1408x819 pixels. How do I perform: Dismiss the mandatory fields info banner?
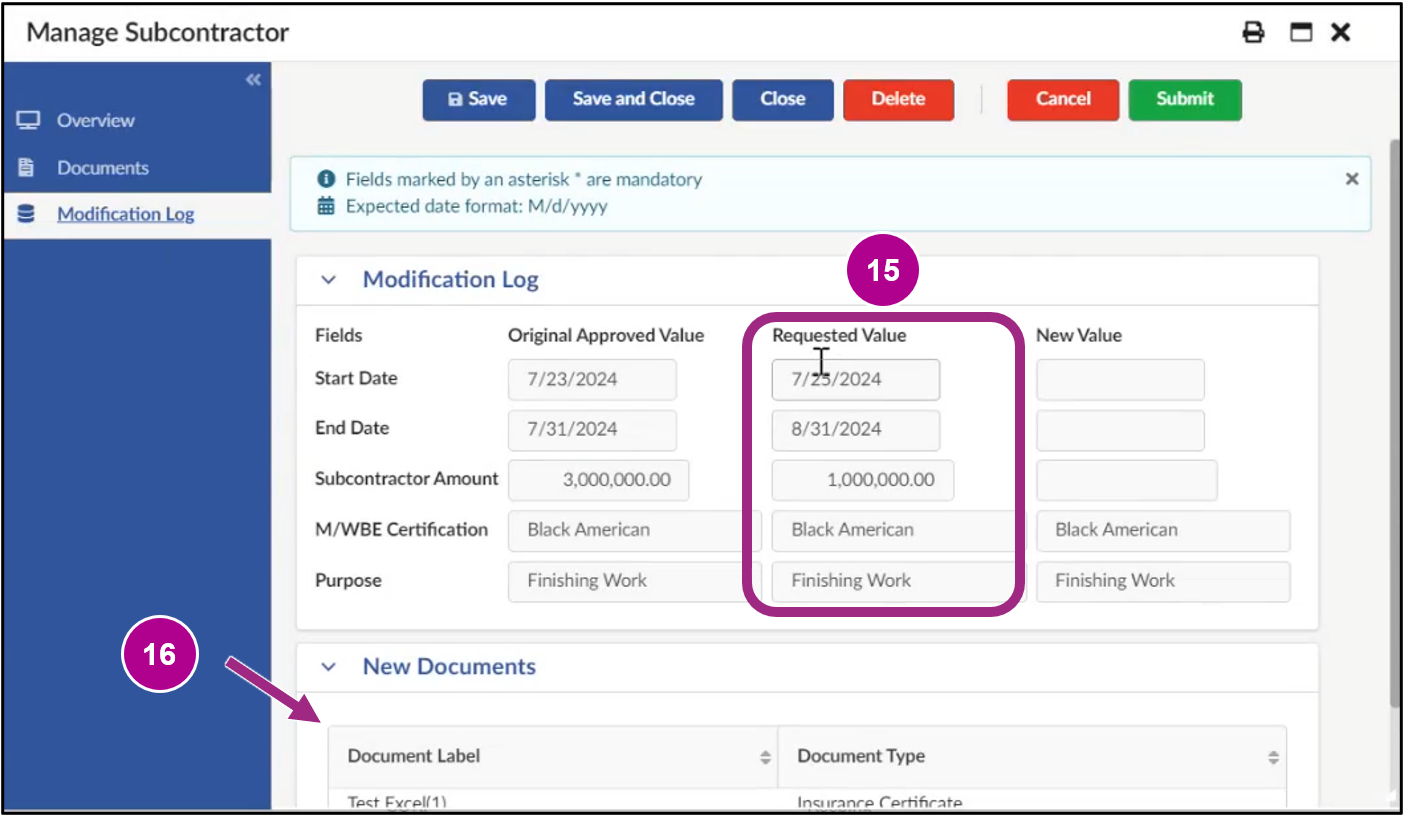point(1351,179)
